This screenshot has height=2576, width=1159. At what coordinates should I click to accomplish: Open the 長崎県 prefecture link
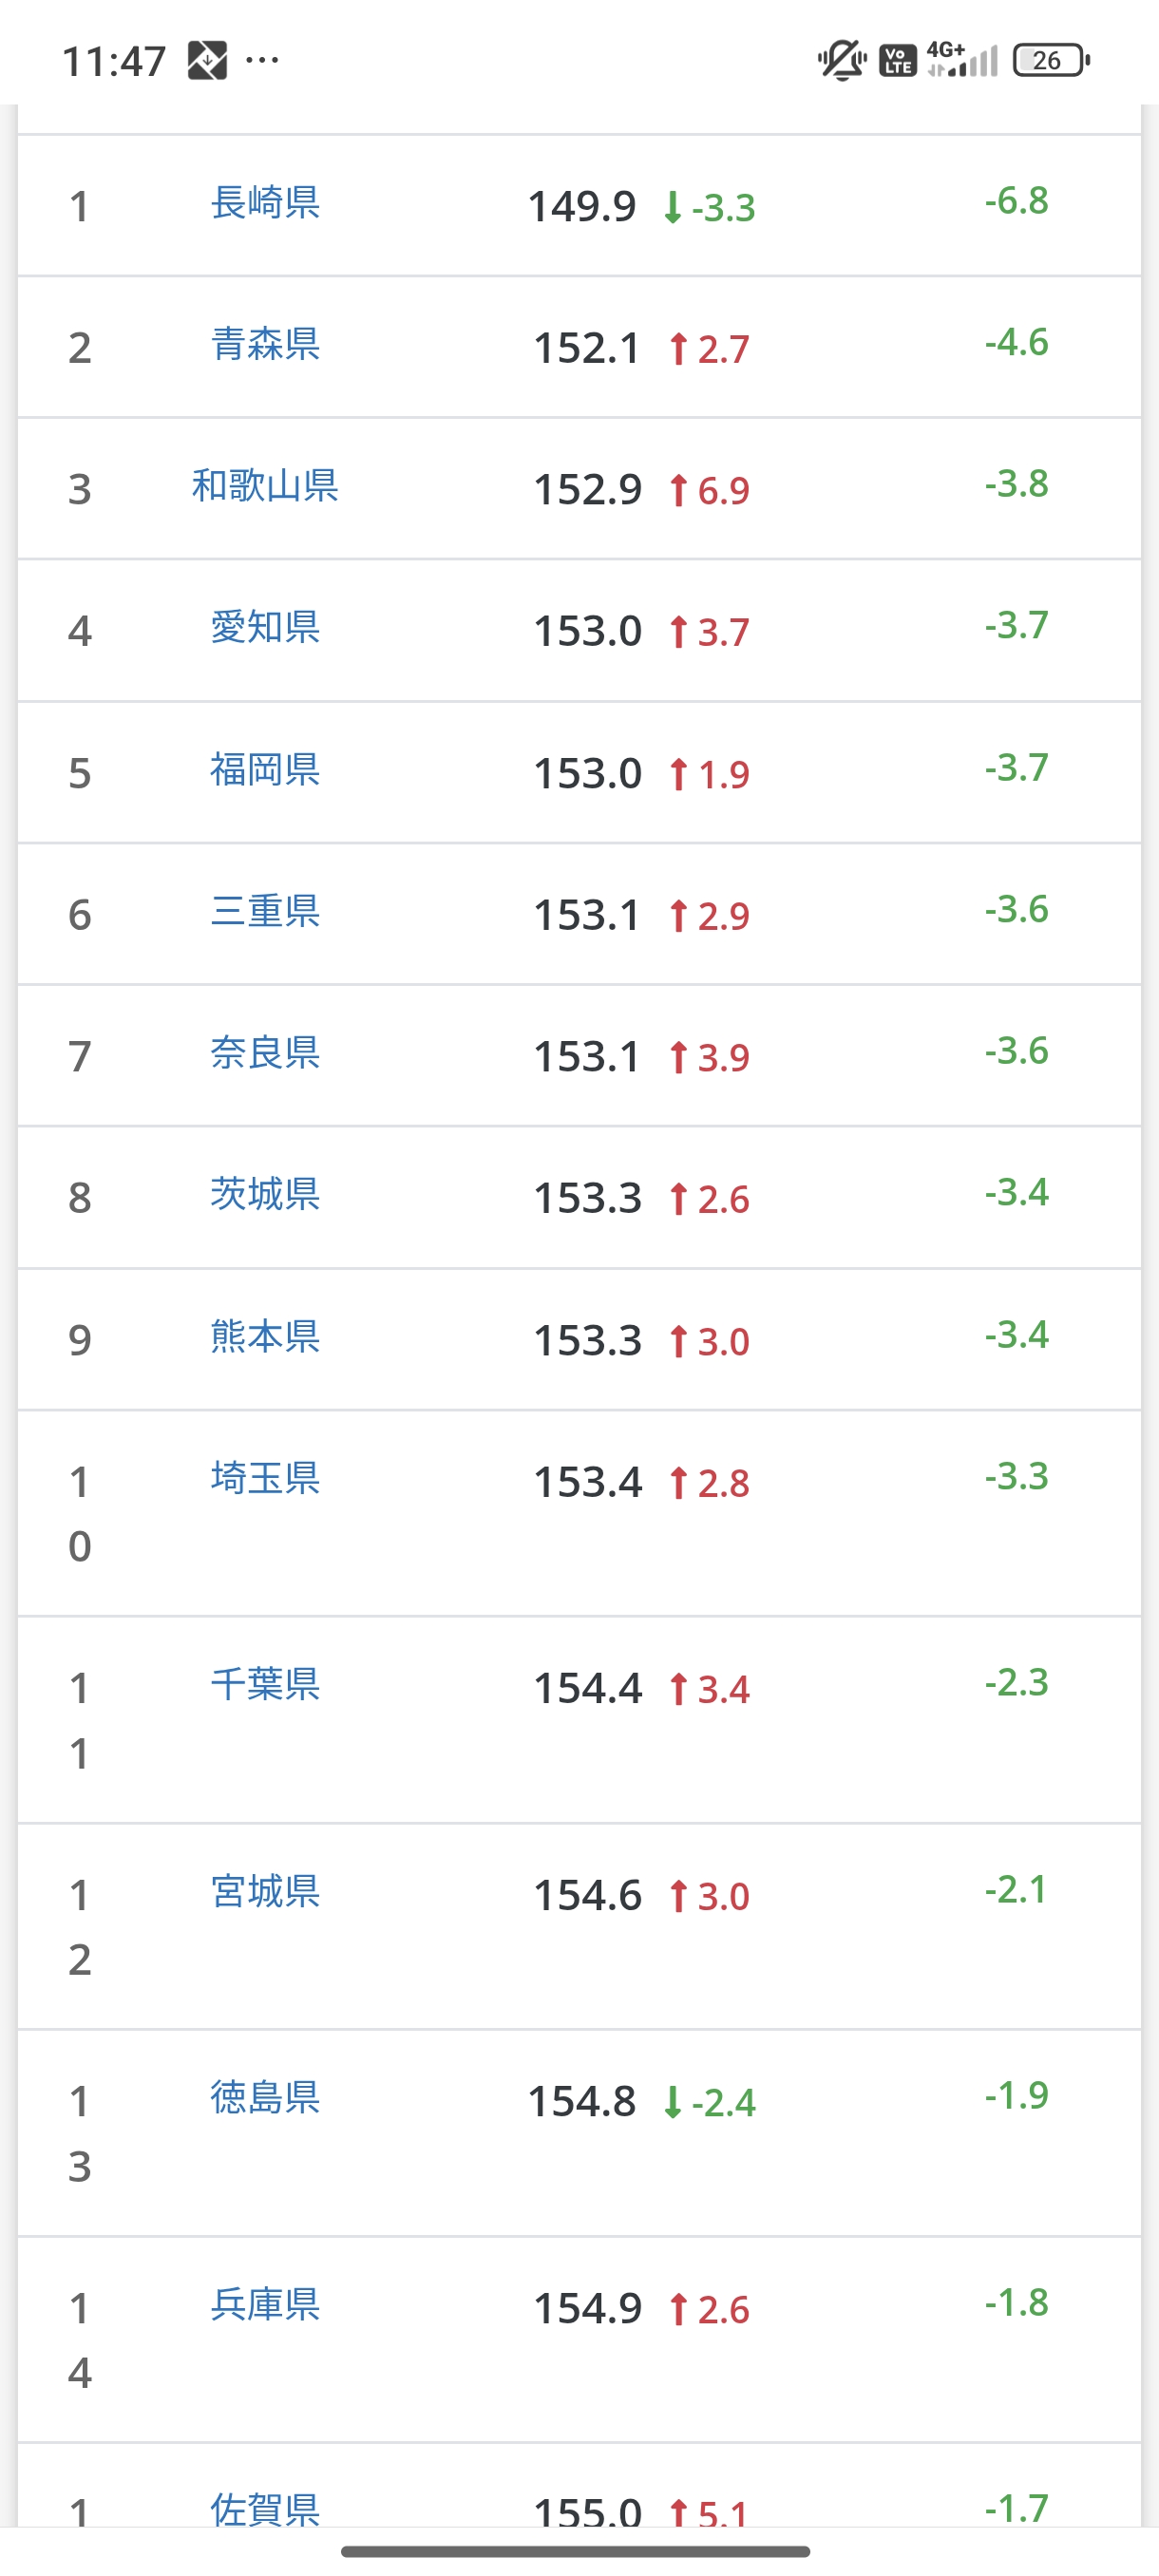(x=265, y=203)
